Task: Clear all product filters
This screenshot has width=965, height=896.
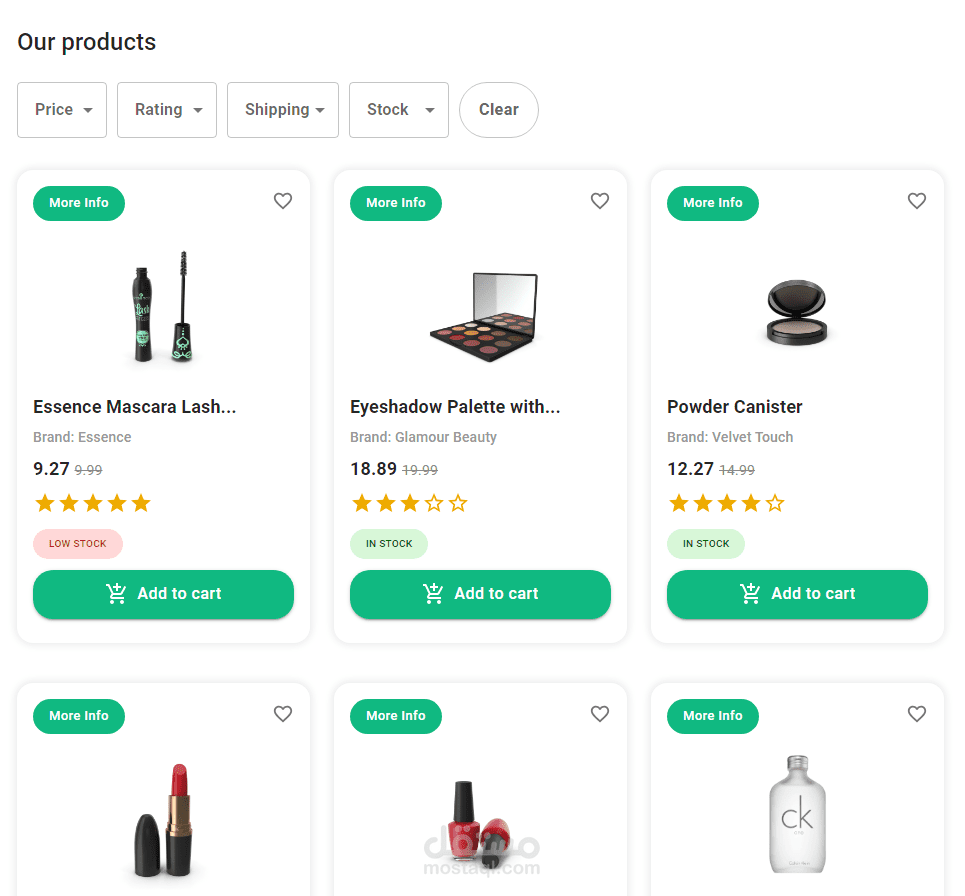Action: pyautogui.click(x=499, y=110)
